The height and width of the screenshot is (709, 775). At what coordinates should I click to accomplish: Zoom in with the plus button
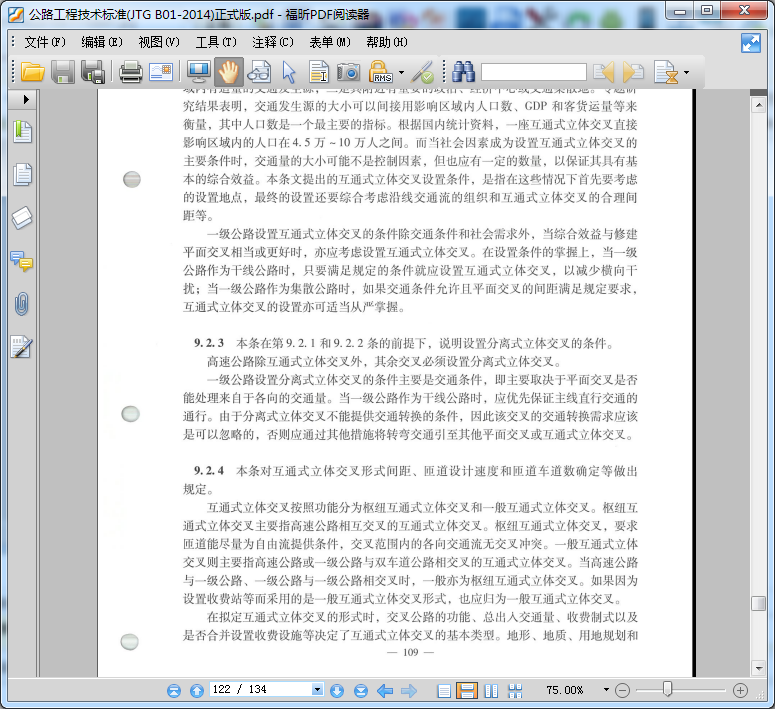(x=740, y=690)
